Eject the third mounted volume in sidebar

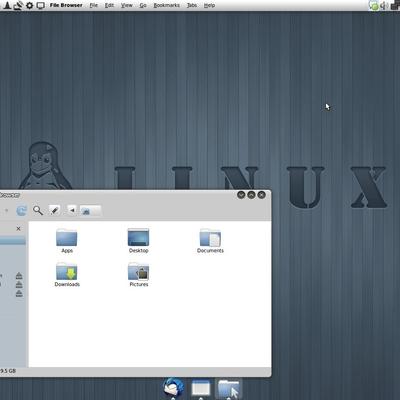coord(19,293)
